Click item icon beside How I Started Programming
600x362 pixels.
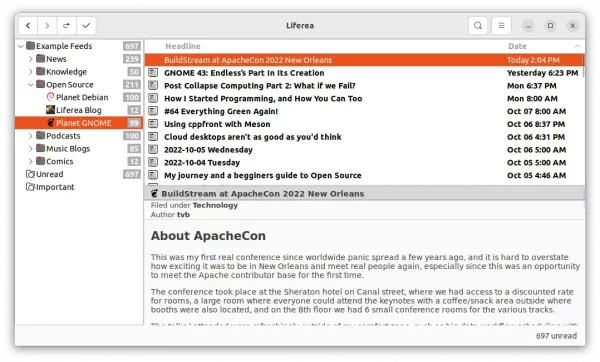[x=153, y=98]
